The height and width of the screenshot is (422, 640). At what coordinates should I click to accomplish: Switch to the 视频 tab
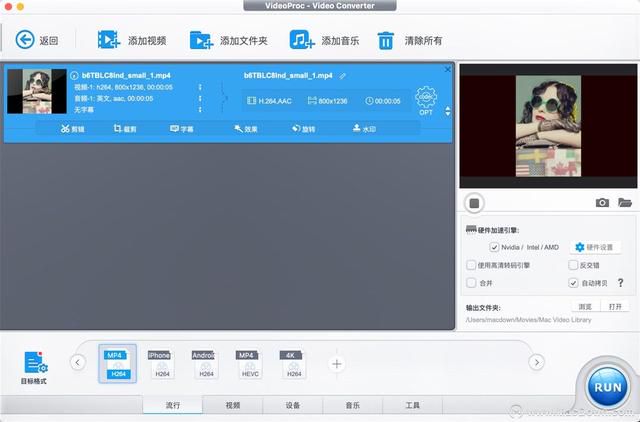click(233, 405)
